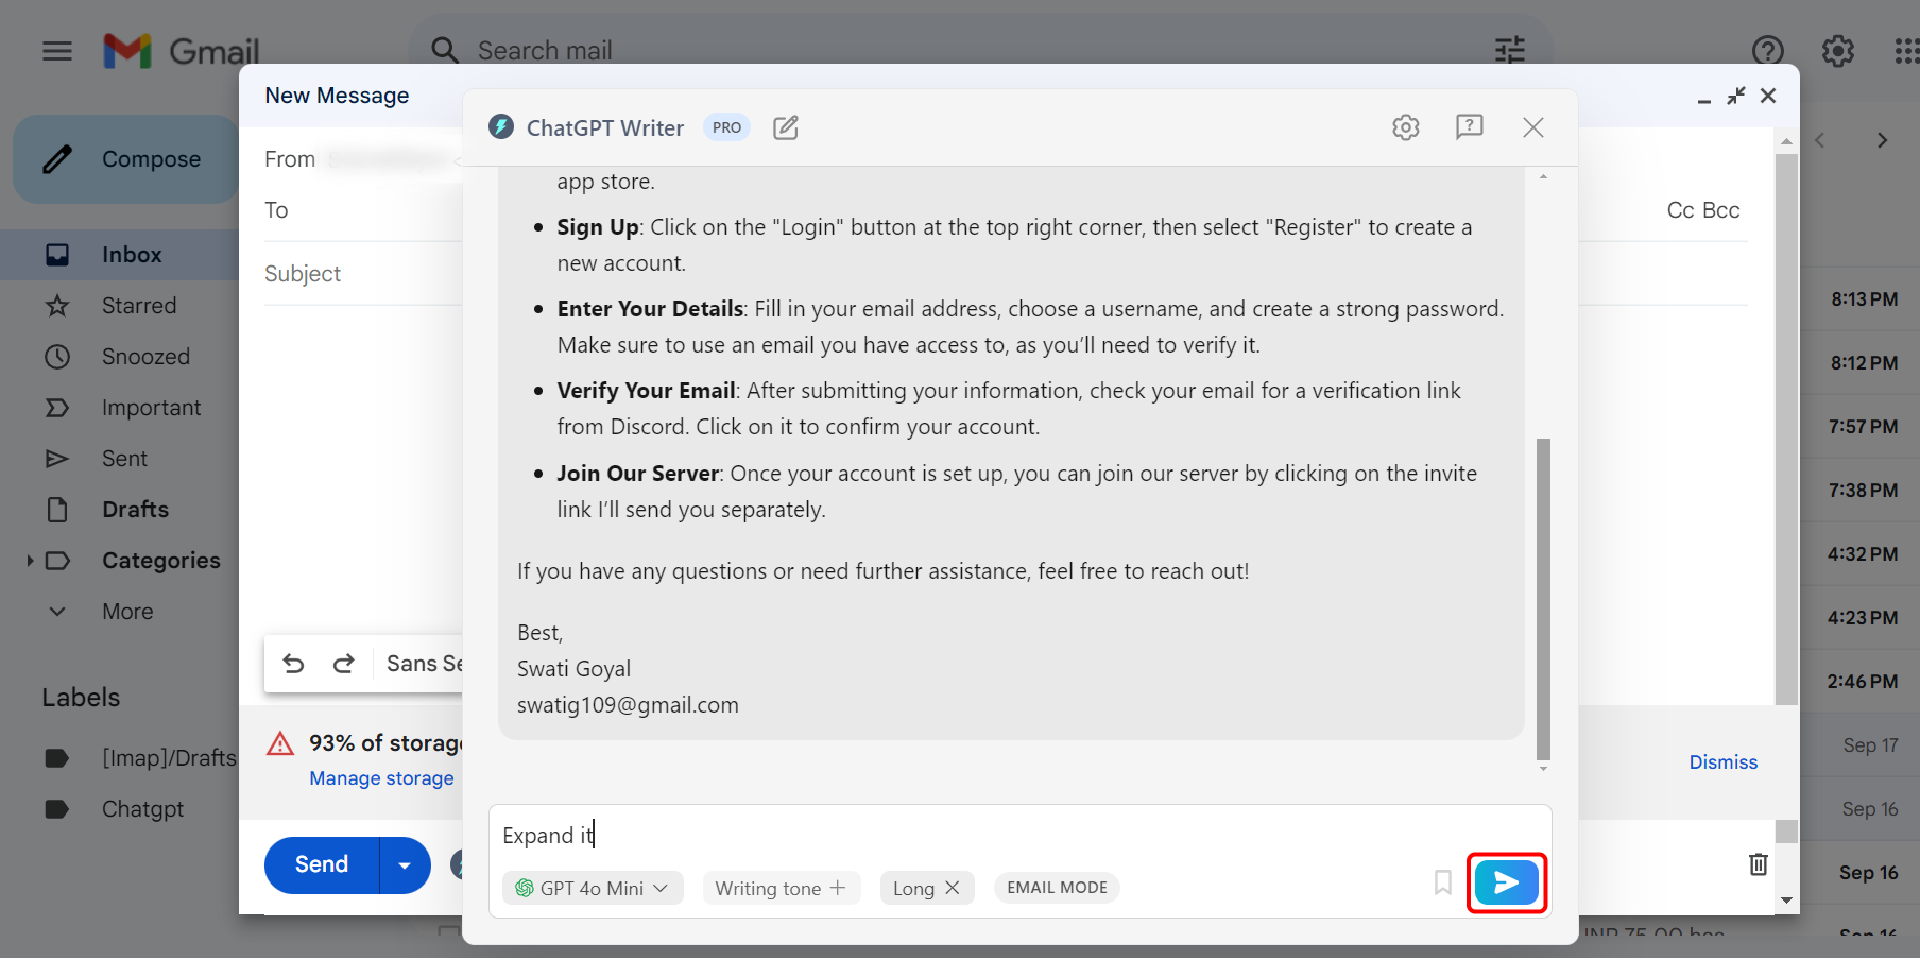Open Google apps grid
This screenshot has width=1920, height=958.
[1907, 50]
